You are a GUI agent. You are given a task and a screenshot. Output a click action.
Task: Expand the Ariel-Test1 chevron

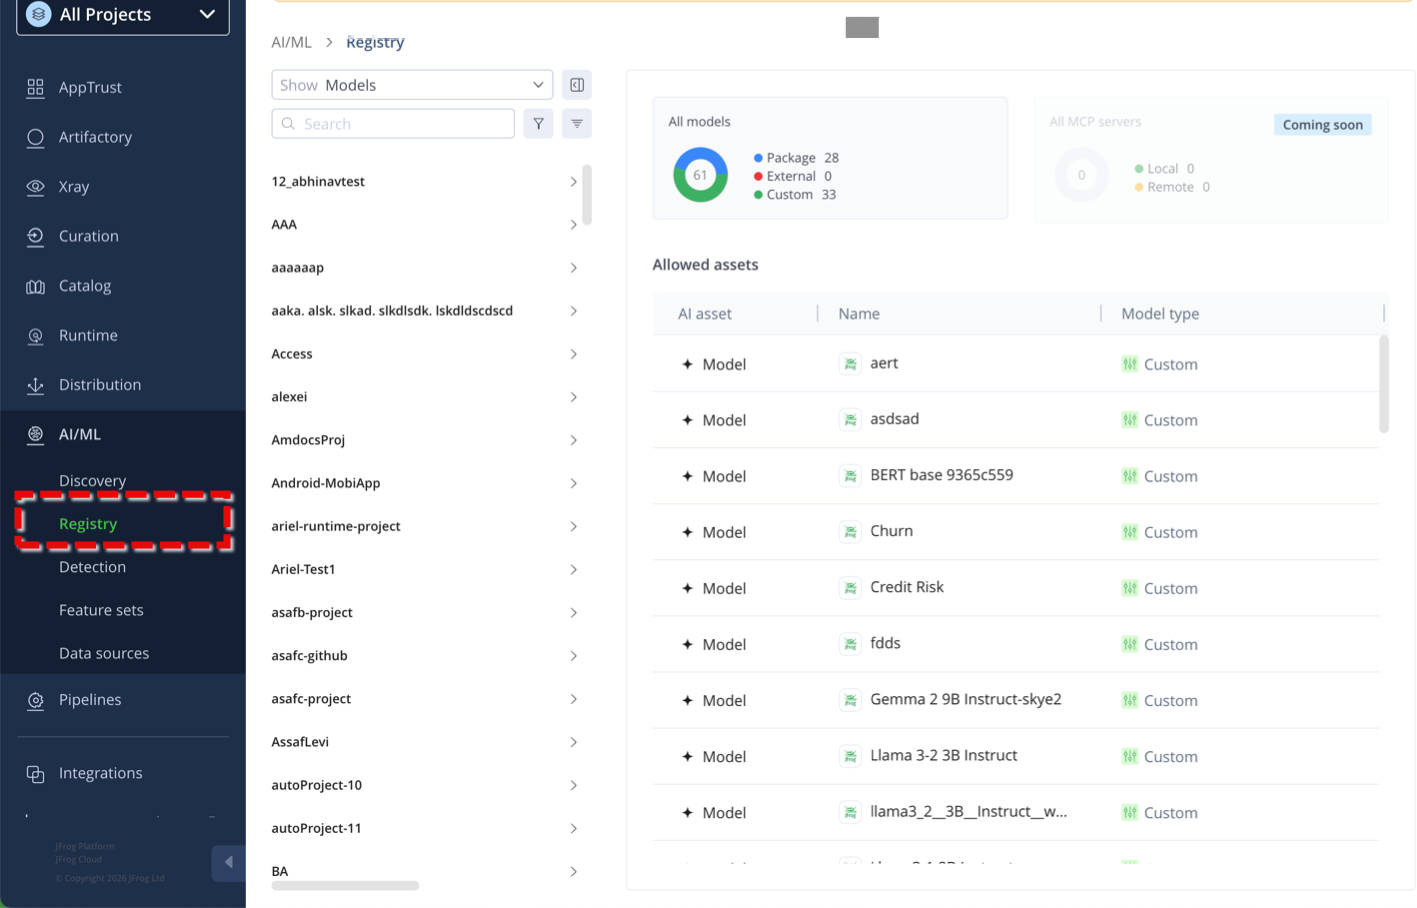573,569
